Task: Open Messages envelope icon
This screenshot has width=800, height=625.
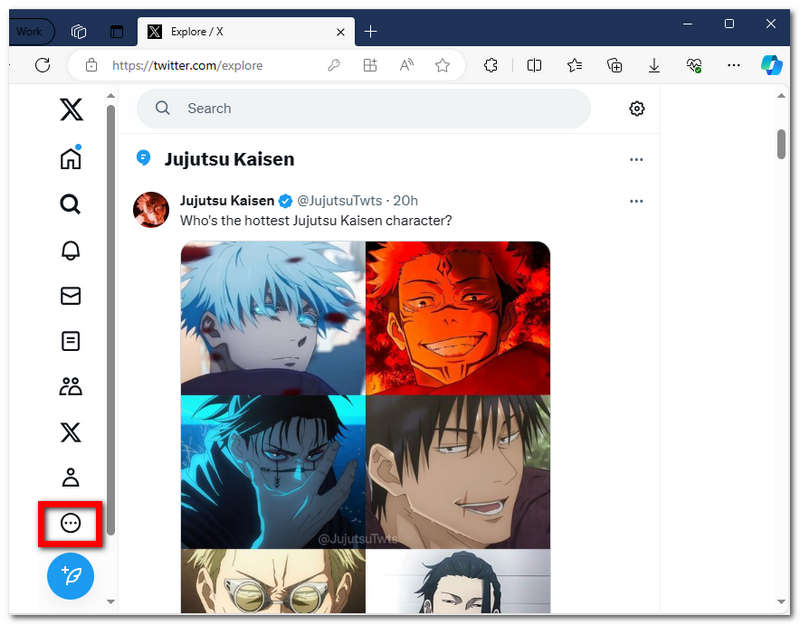Action: point(70,296)
